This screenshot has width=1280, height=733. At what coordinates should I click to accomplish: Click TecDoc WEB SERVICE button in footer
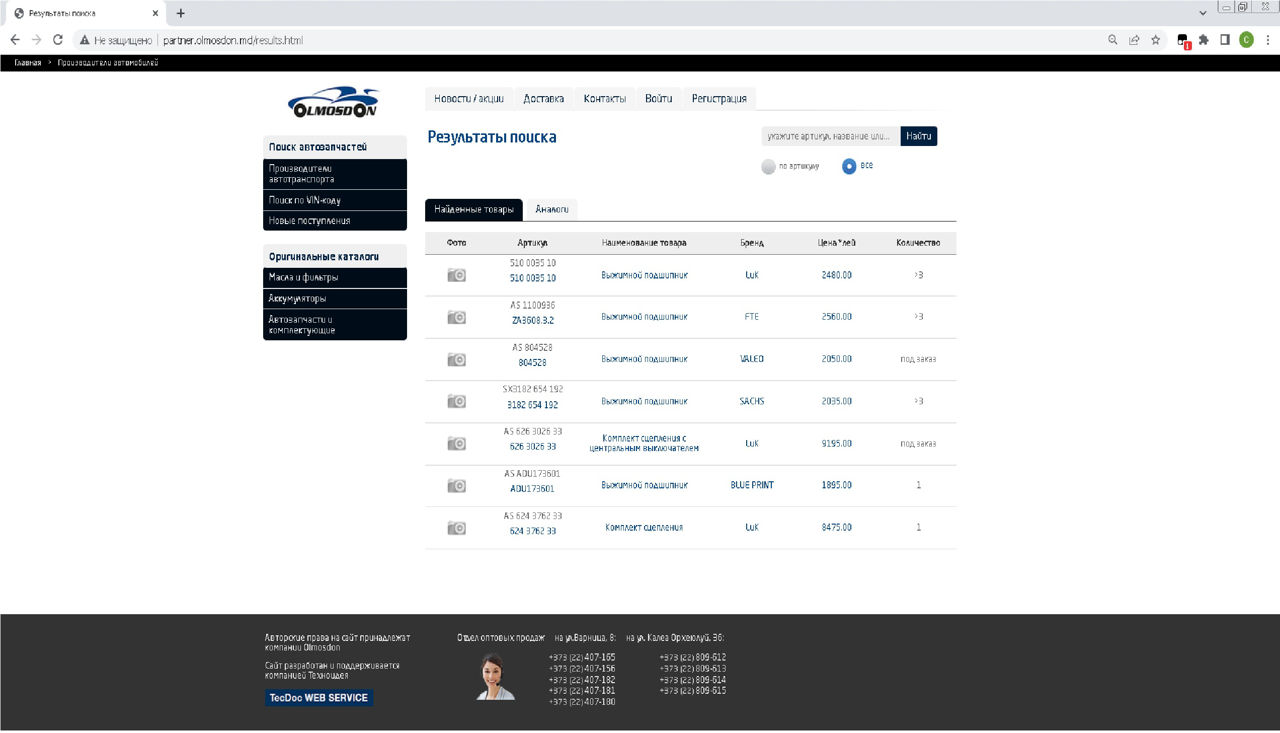[x=319, y=698]
